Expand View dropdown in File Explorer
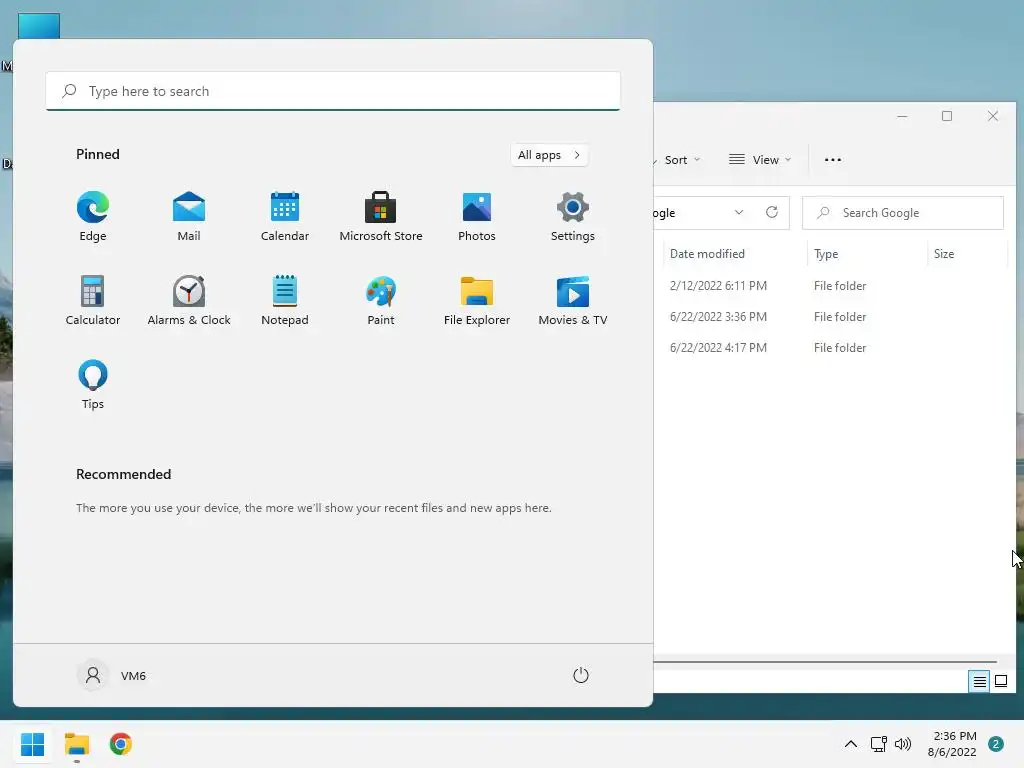The width and height of the screenshot is (1024, 768). (x=760, y=159)
